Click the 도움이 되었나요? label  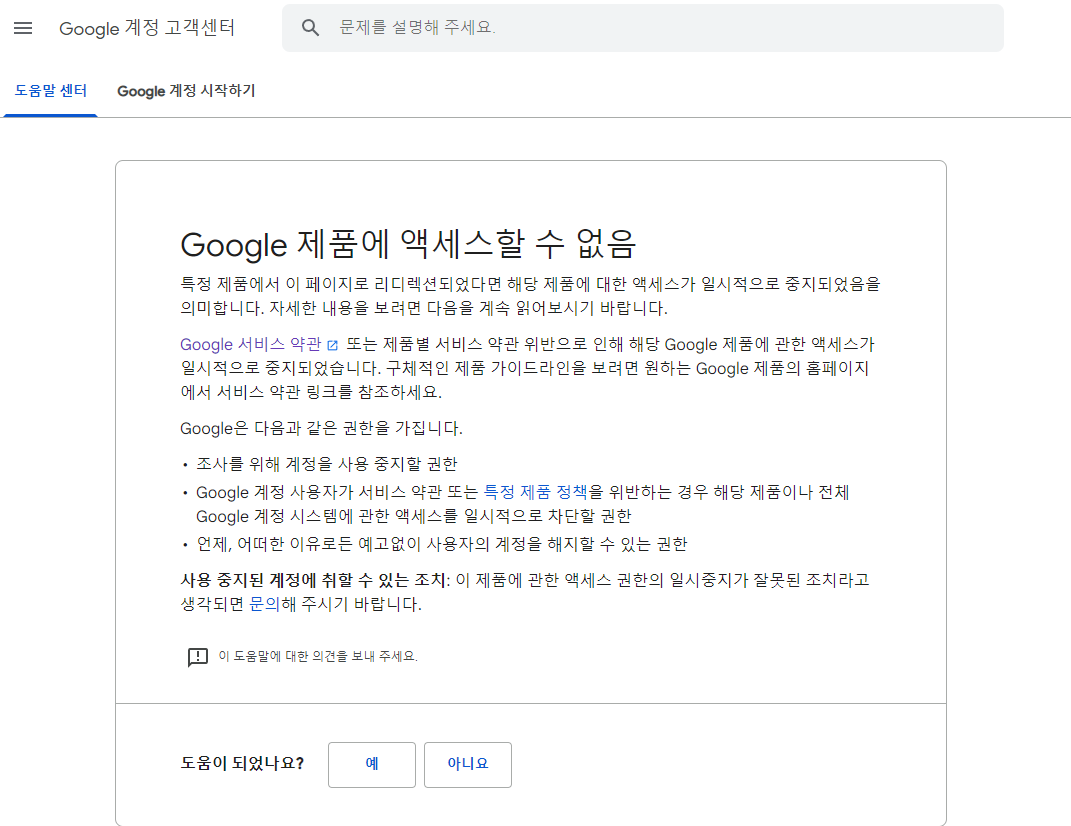242,763
